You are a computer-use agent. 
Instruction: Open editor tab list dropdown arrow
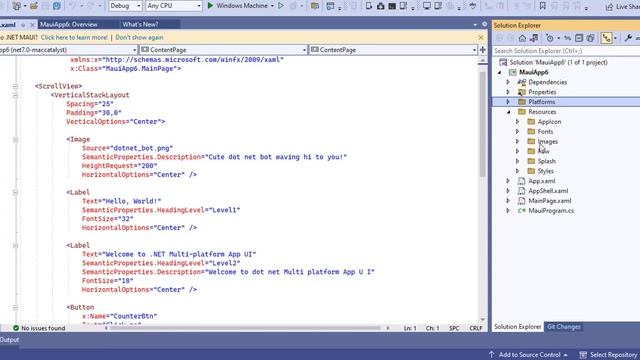[475, 25]
